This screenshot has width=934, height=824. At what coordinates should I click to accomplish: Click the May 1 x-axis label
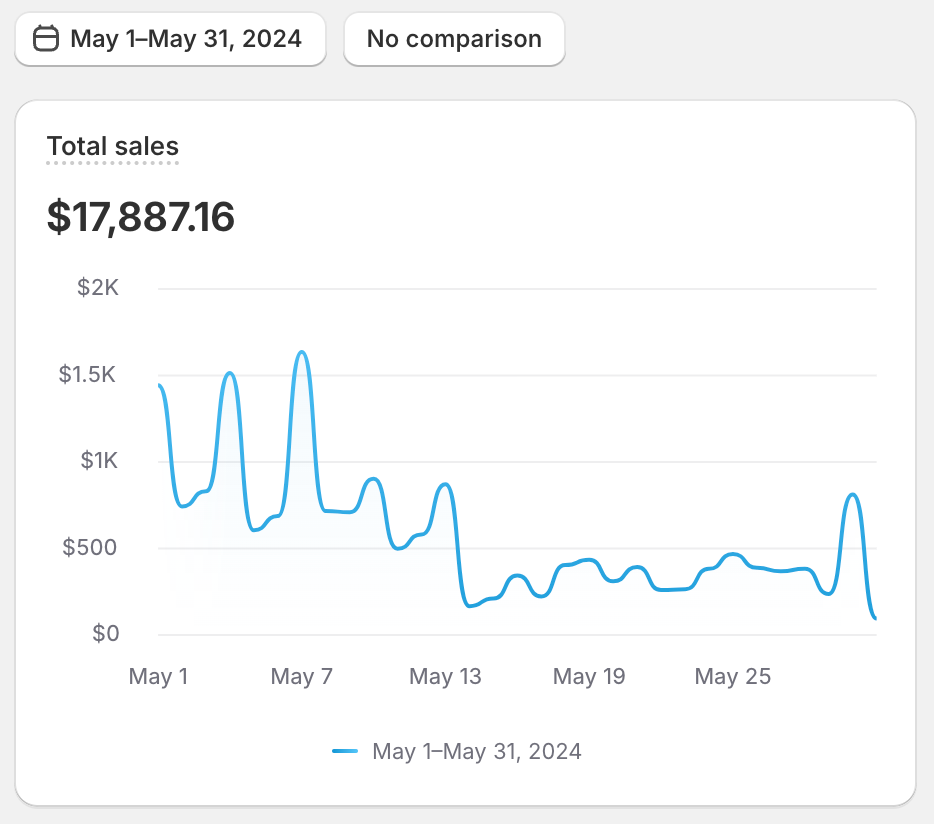pos(158,677)
